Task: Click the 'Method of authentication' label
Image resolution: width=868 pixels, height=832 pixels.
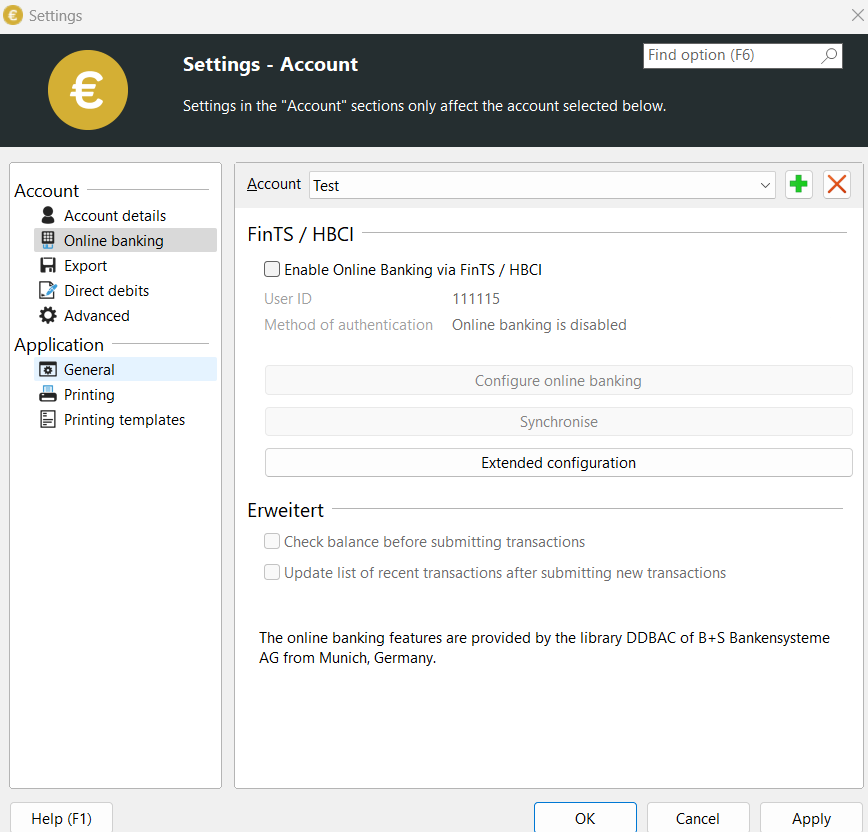Action: point(348,325)
